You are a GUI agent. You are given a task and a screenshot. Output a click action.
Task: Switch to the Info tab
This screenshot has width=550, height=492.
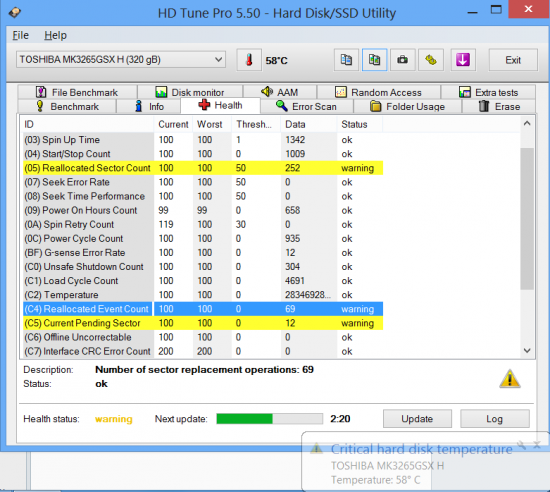point(149,106)
